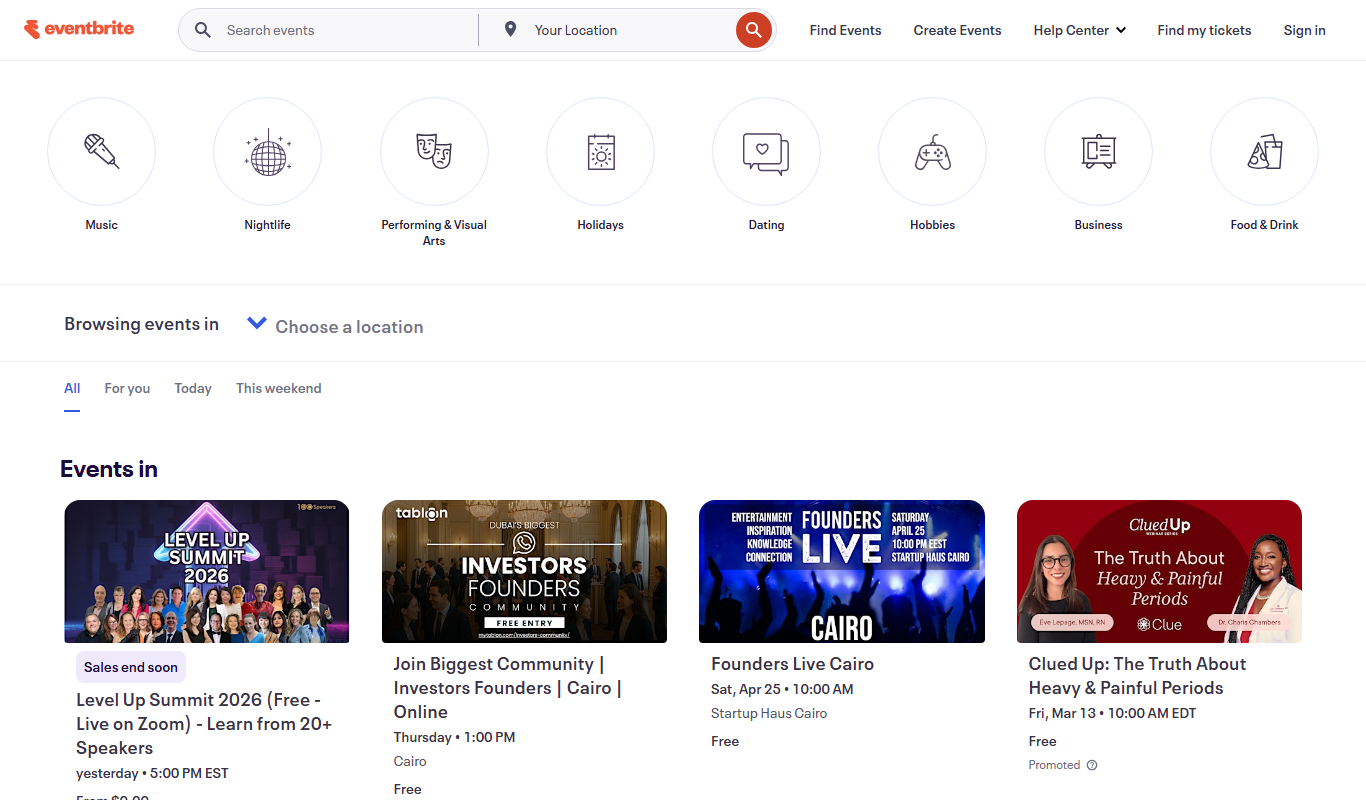Click the Nightlife category label
1366x800 pixels.
(x=268, y=225)
